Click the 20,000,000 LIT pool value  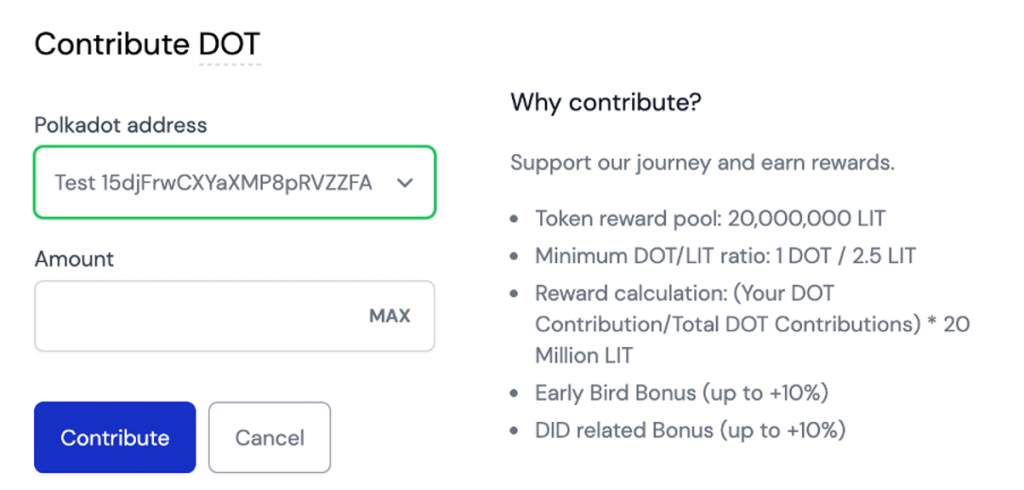pyautogui.click(x=806, y=219)
